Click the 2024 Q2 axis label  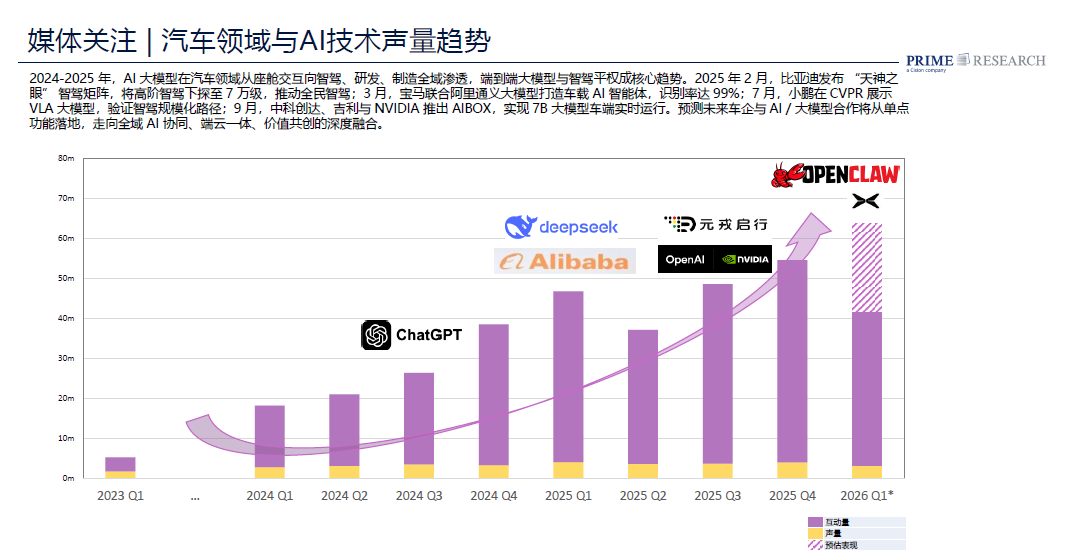pyautogui.click(x=344, y=496)
